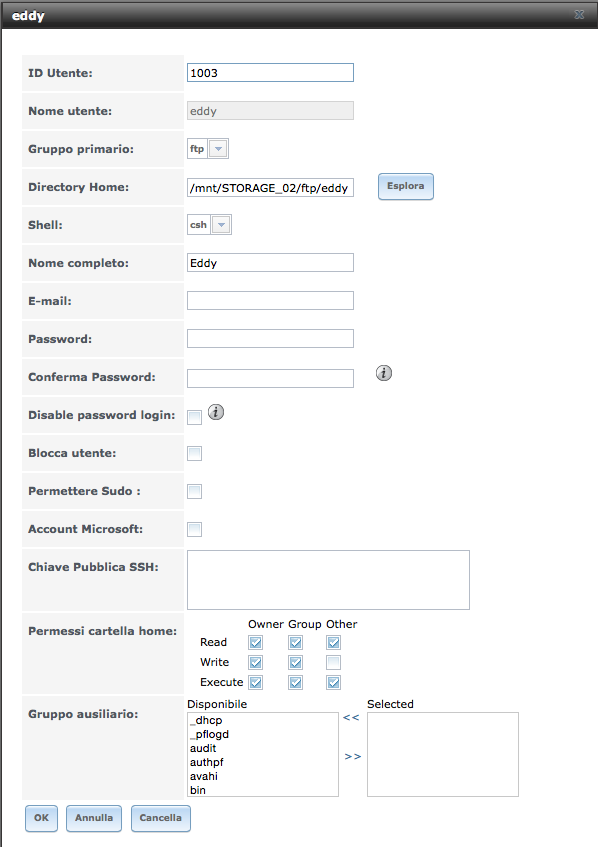Click the E-mail input field
The height and width of the screenshot is (847, 598).
click(x=270, y=301)
